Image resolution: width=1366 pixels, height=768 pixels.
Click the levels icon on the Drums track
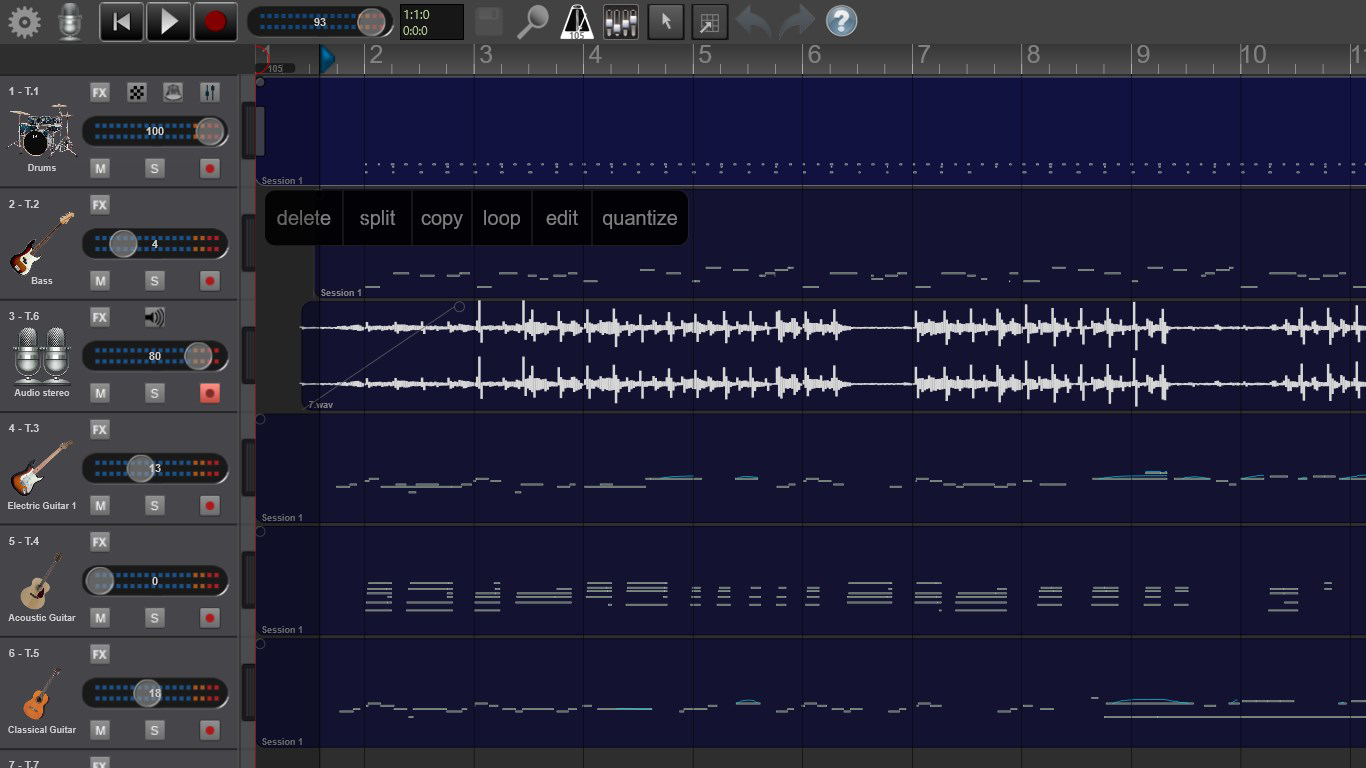click(x=211, y=91)
